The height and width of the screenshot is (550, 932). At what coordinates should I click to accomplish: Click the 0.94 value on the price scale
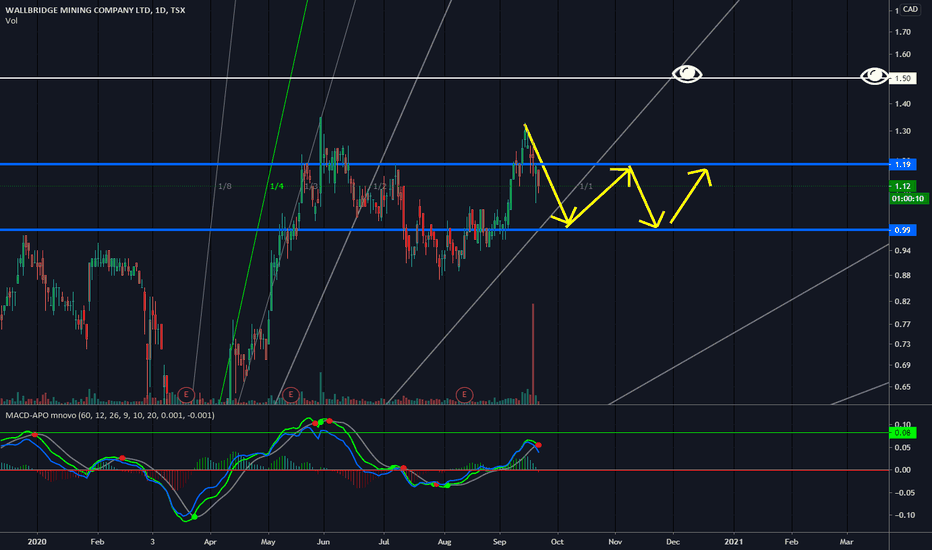[902, 251]
